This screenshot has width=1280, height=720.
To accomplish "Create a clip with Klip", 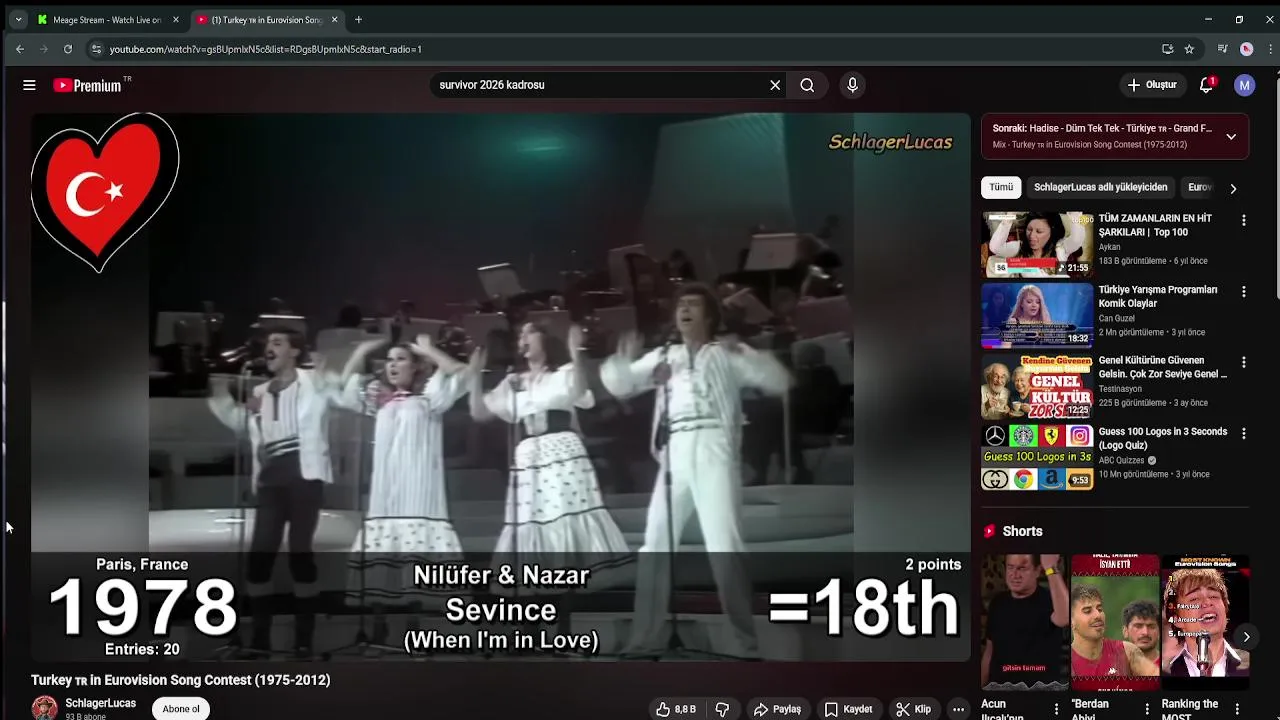I will (913, 709).
